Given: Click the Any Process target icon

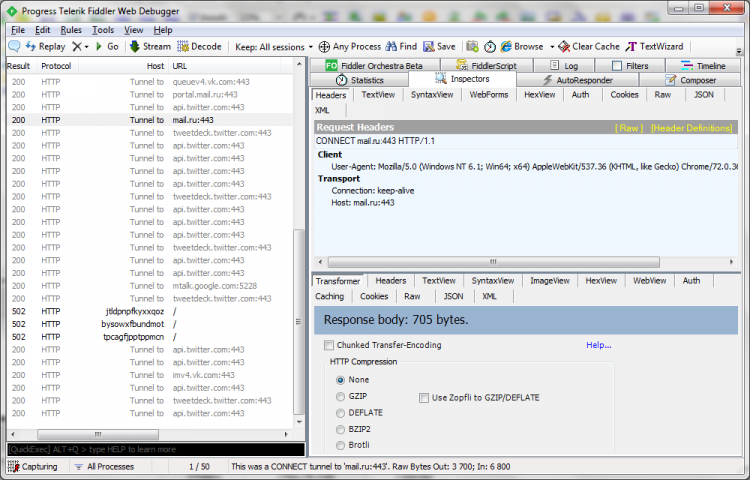Looking at the screenshot, I should (x=324, y=46).
